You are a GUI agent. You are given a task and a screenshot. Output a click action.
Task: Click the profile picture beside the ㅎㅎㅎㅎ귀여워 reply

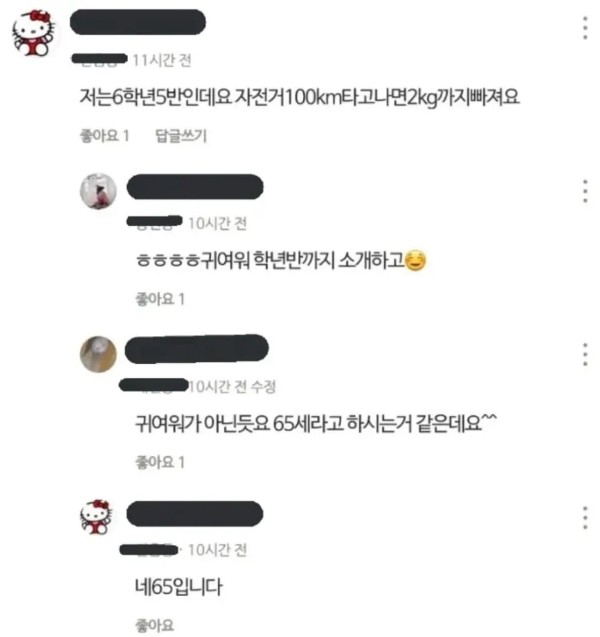98,191
